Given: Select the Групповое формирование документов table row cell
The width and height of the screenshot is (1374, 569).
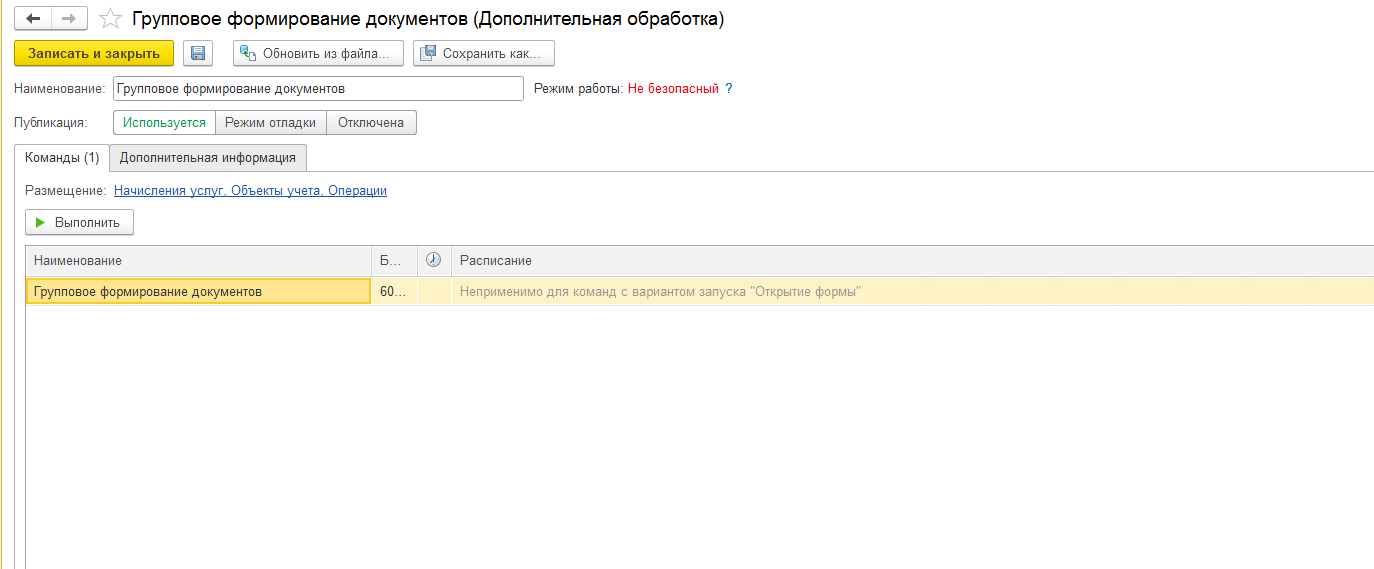Looking at the screenshot, I should coord(198,291).
